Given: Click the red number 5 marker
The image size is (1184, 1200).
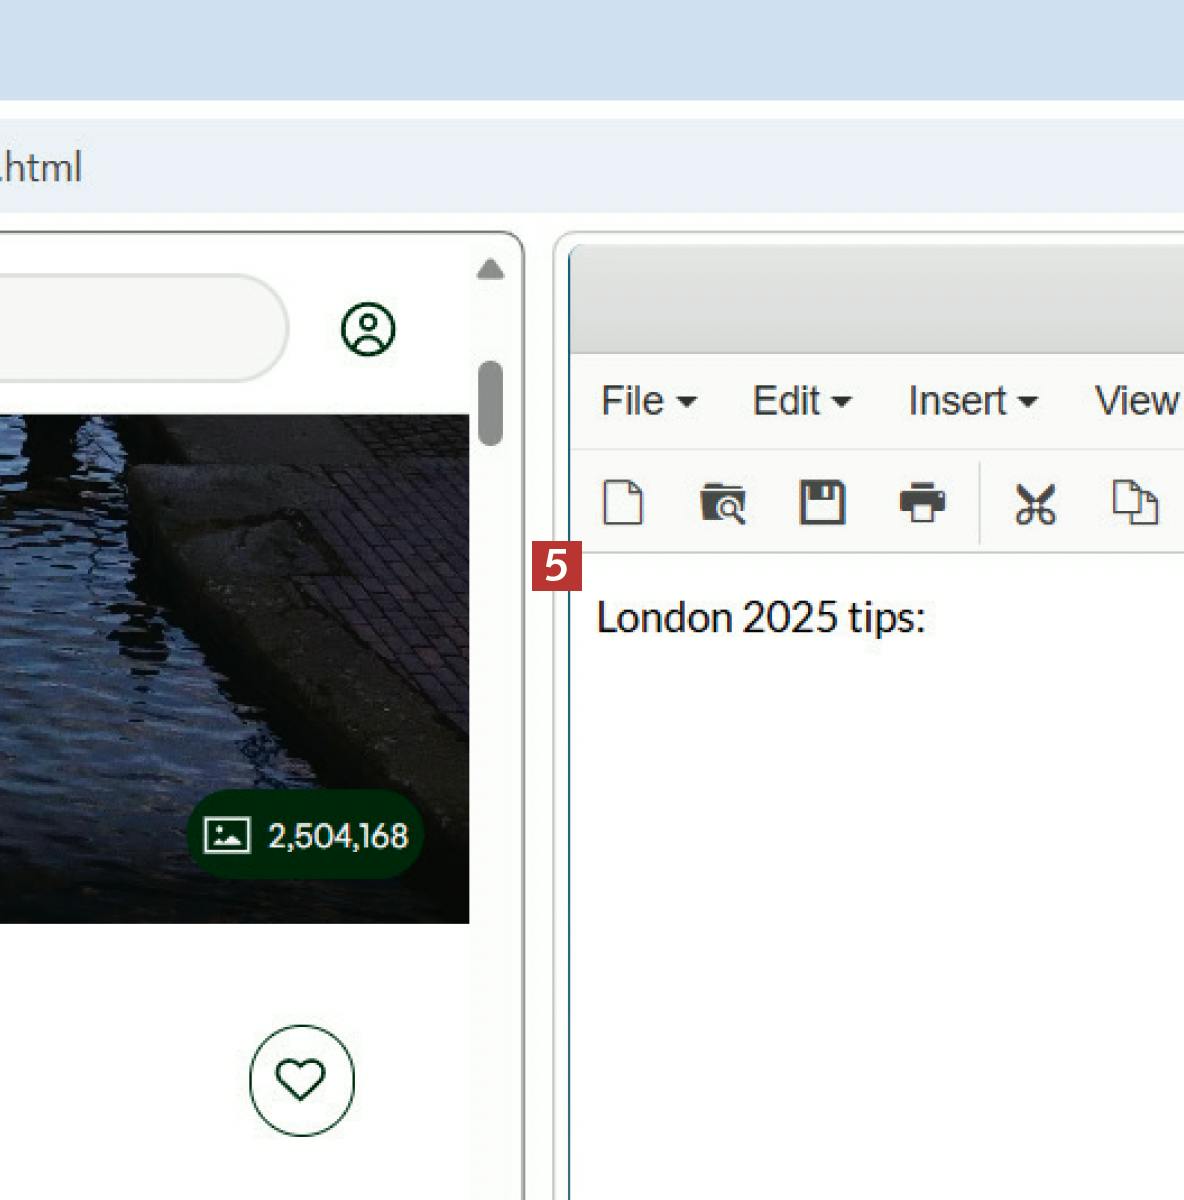Looking at the screenshot, I should pyautogui.click(x=556, y=566).
